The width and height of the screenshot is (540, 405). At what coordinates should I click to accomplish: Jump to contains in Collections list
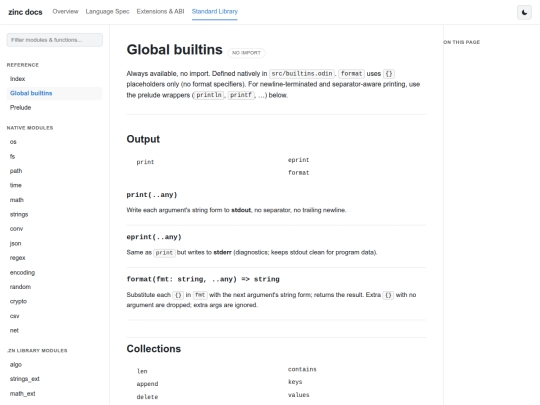pos(302,369)
